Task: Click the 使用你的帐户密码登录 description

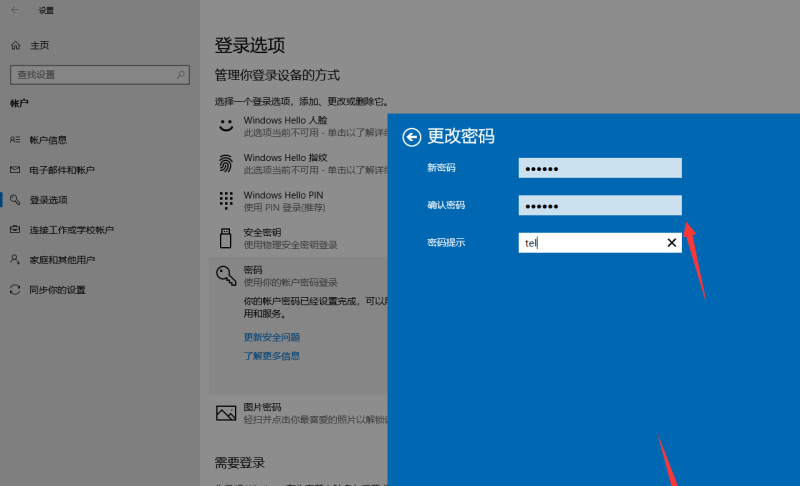Action: (x=290, y=282)
